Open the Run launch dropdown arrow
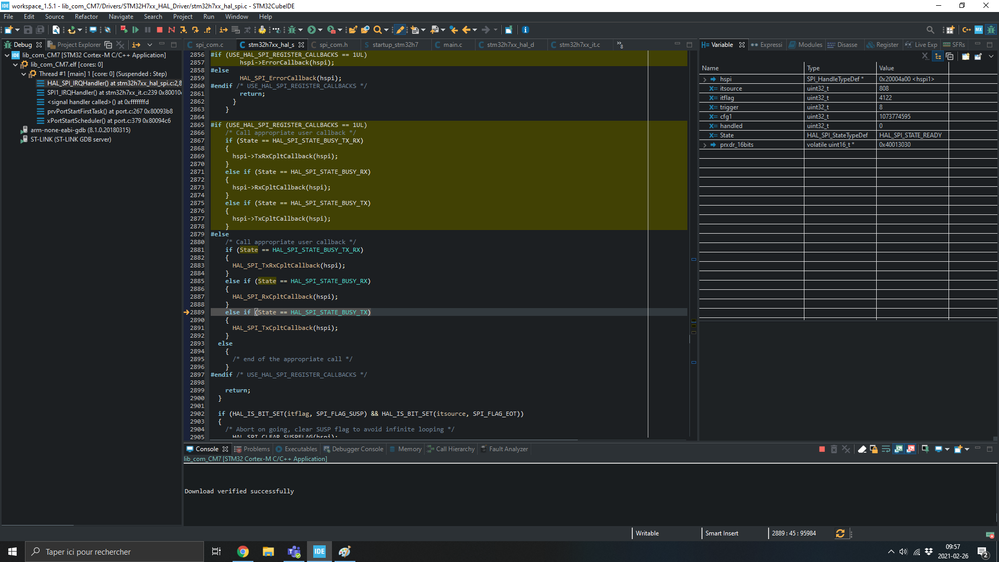The width and height of the screenshot is (999, 562). [320, 30]
